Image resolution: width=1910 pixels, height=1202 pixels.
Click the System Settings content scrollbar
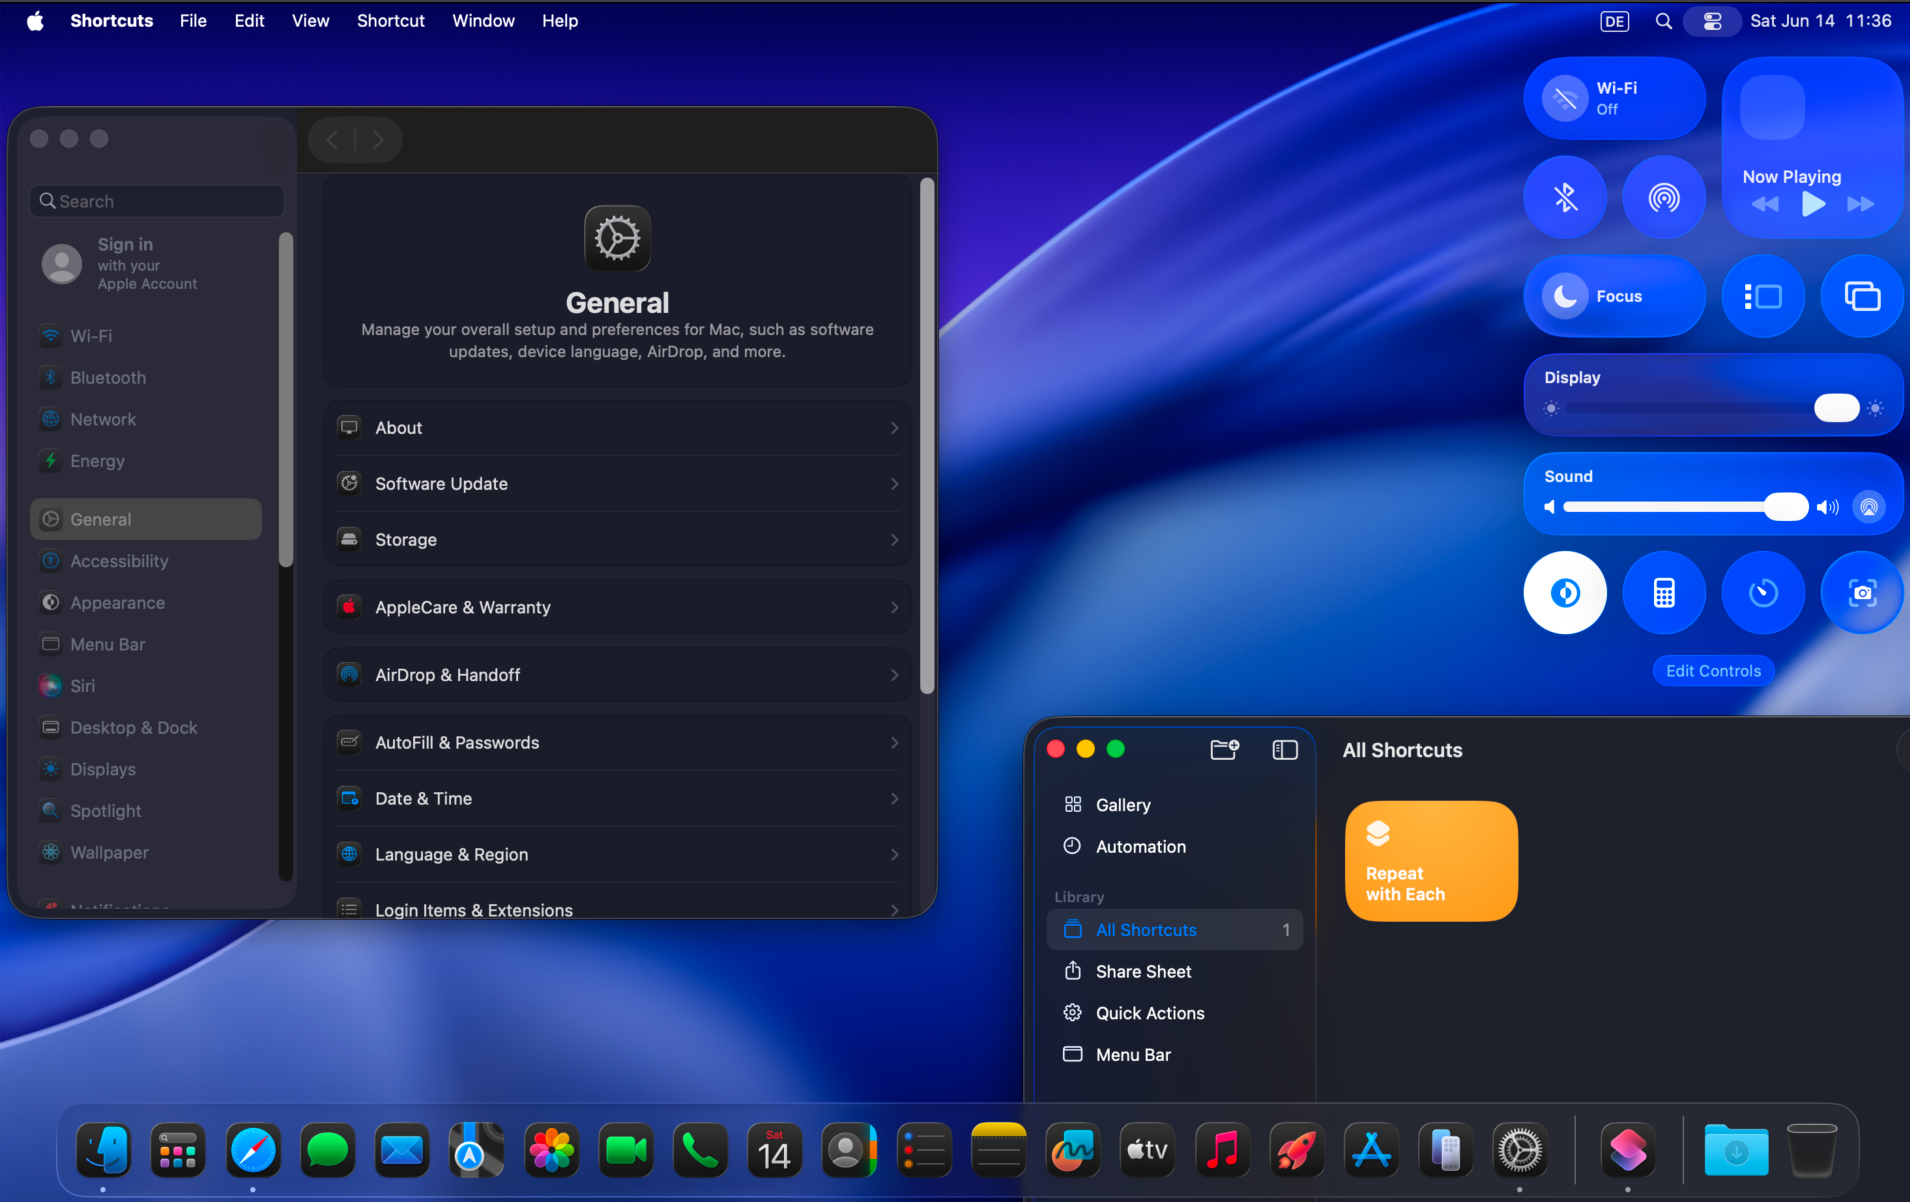coord(927,436)
